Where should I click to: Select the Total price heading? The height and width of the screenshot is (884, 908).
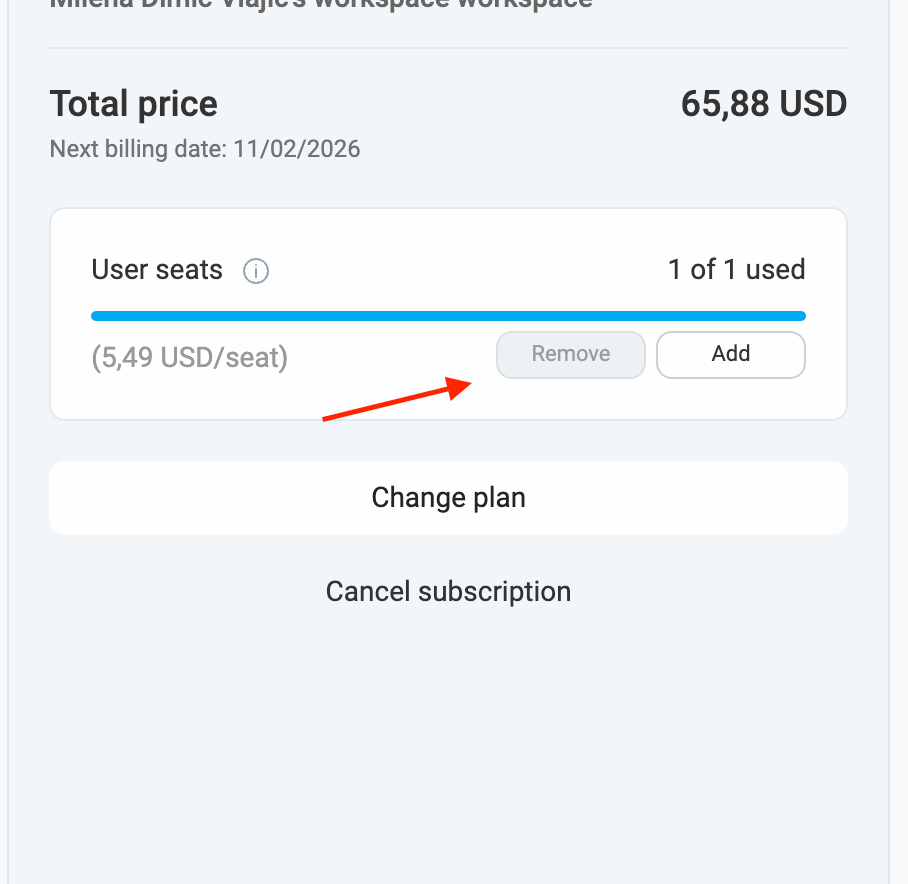point(133,104)
